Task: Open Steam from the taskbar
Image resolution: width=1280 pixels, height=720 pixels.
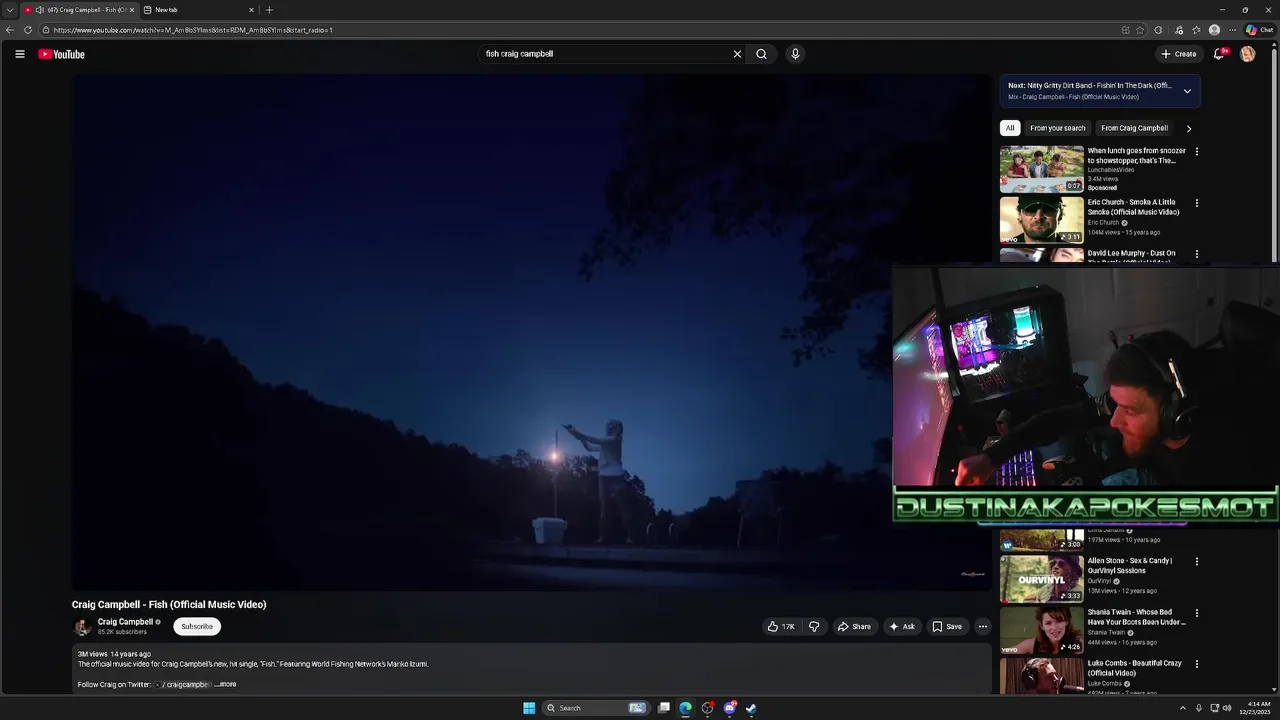Action: click(751, 708)
